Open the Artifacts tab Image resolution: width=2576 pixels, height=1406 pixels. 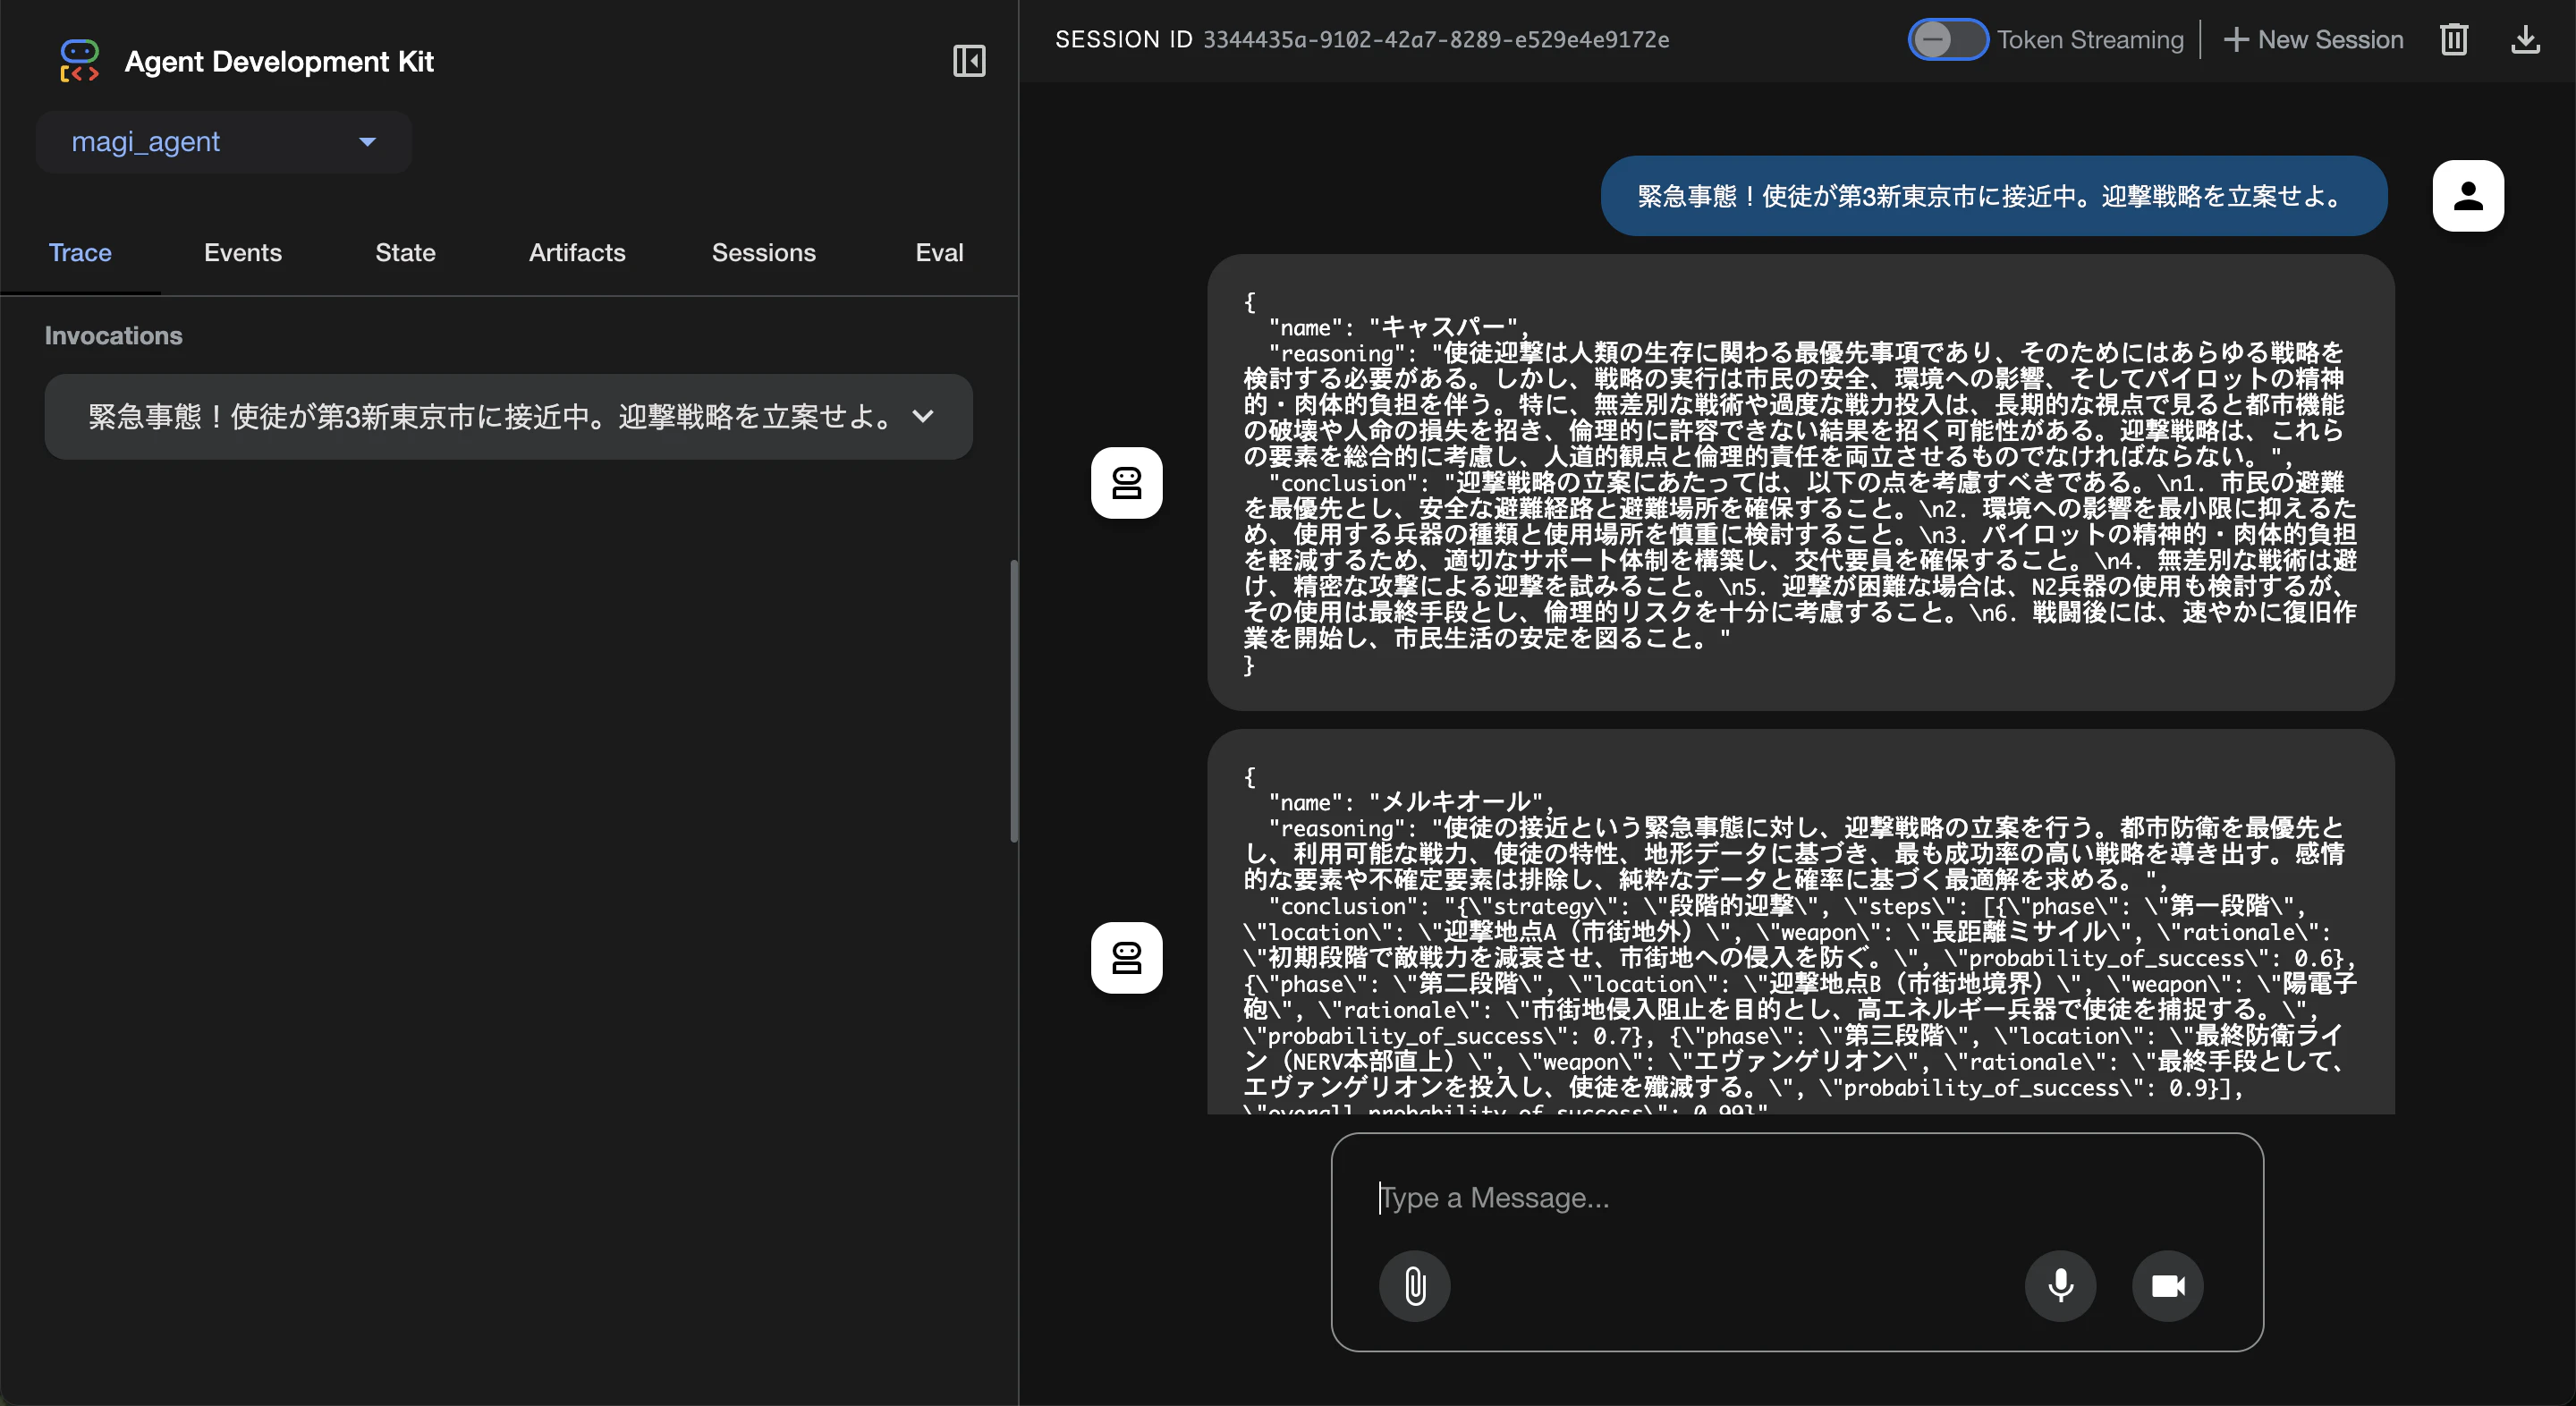pyautogui.click(x=577, y=253)
